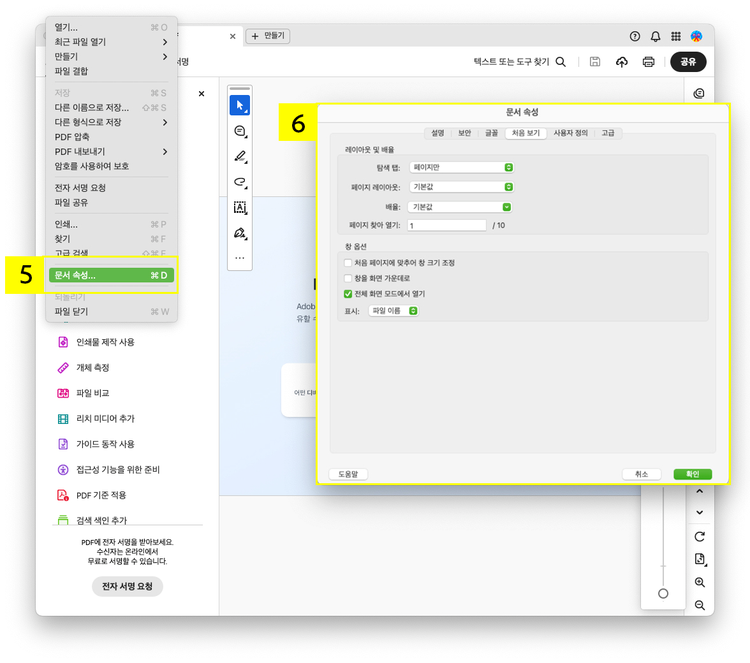
Task: Switch to the 고급 tab
Action: 608,133
